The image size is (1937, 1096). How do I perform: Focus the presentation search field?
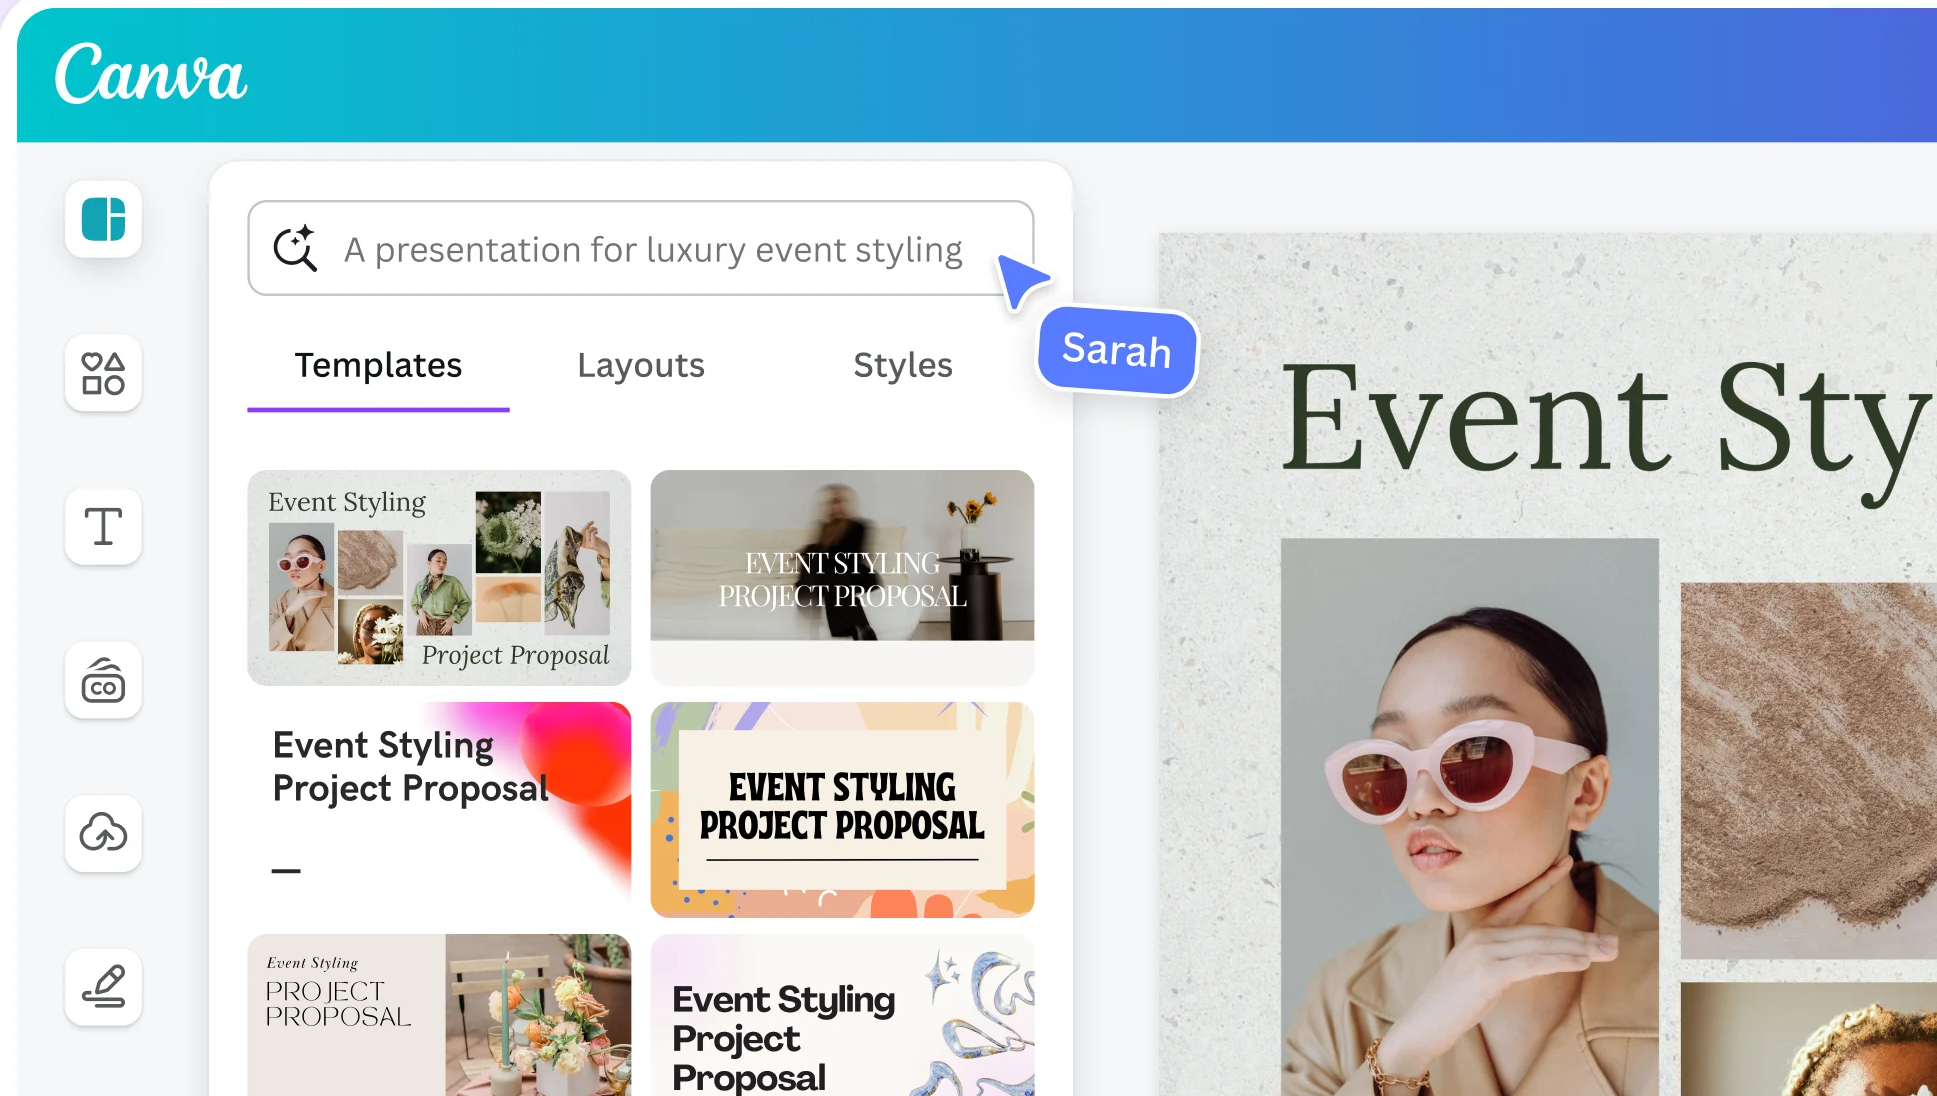[640, 248]
